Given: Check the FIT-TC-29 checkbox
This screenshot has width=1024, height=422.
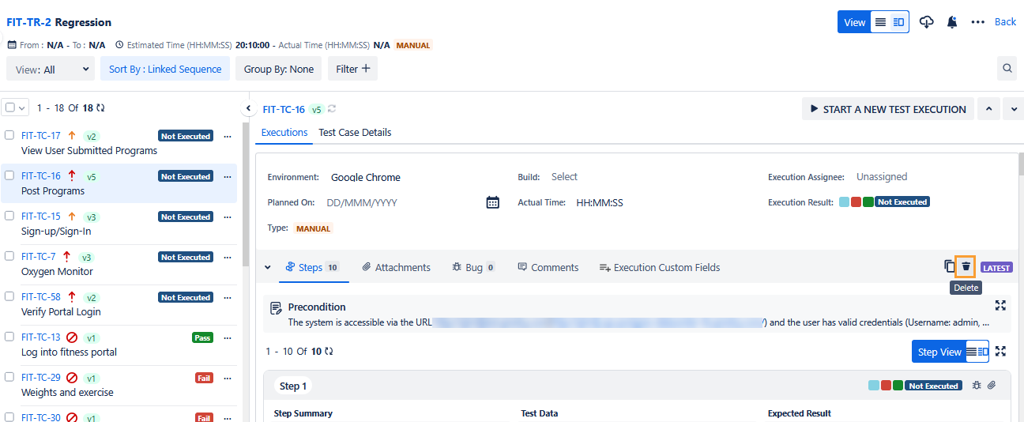Looking at the screenshot, I should click(9, 377).
